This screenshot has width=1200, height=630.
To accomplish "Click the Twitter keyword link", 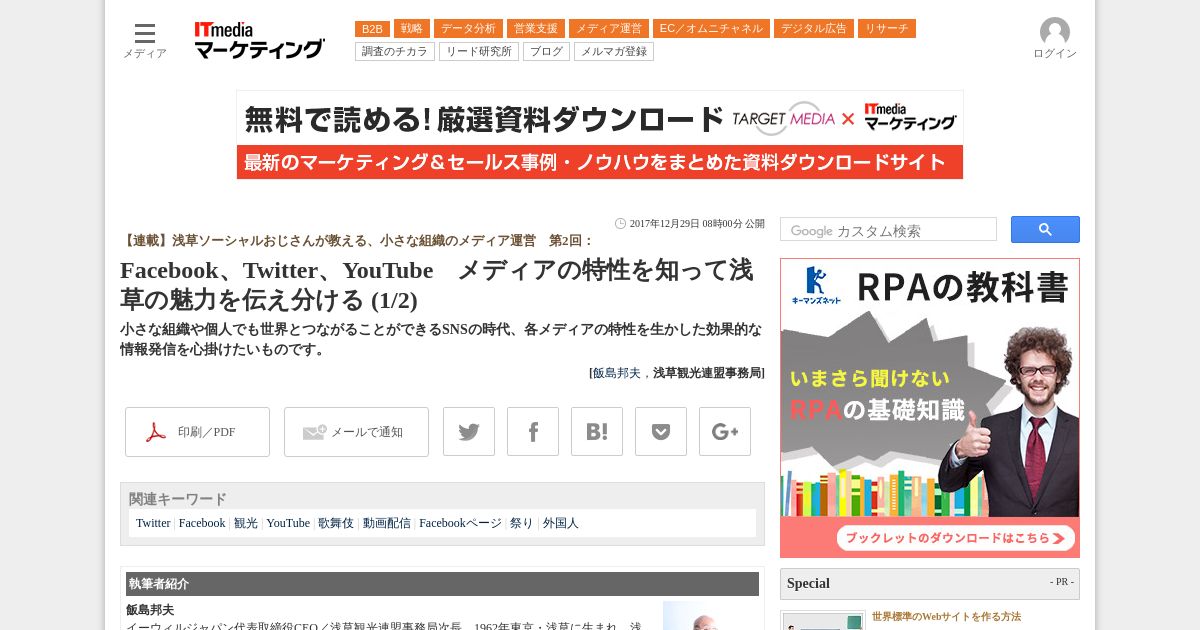I will click(x=153, y=523).
